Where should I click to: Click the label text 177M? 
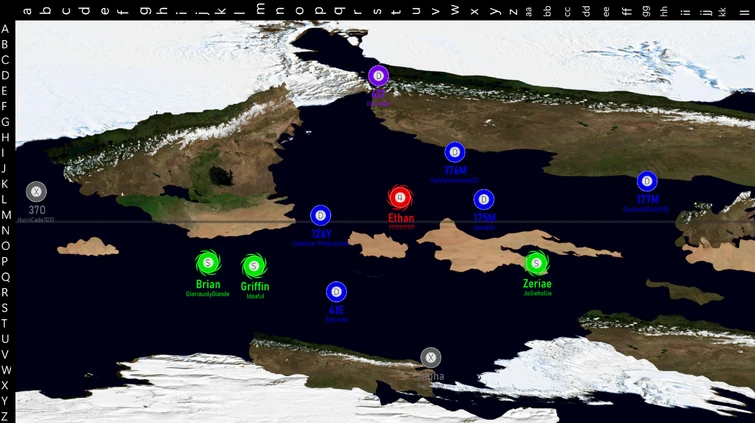click(x=648, y=199)
